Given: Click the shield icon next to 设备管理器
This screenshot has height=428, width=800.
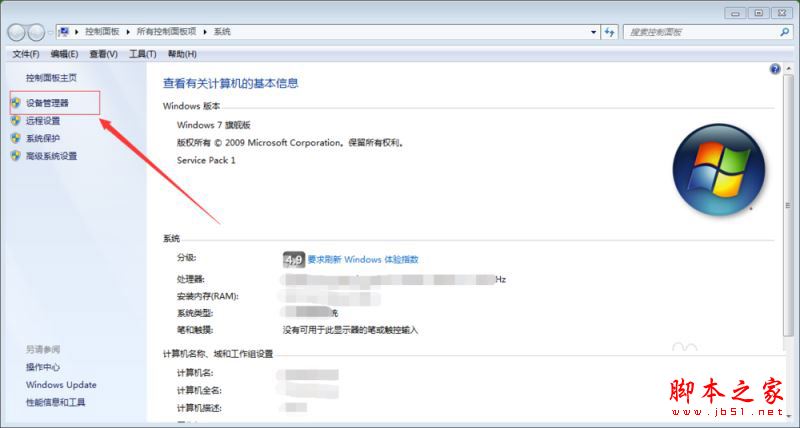Looking at the screenshot, I should (x=16, y=103).
